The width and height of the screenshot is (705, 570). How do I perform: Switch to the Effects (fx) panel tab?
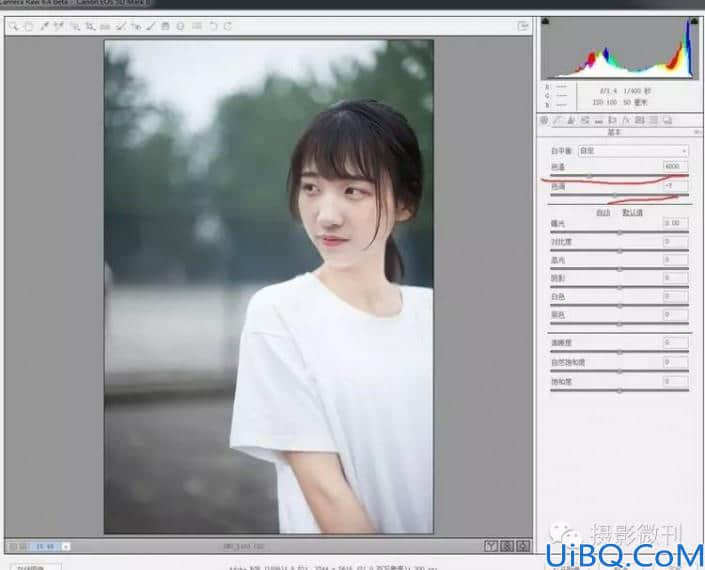[x=626, y=120]
